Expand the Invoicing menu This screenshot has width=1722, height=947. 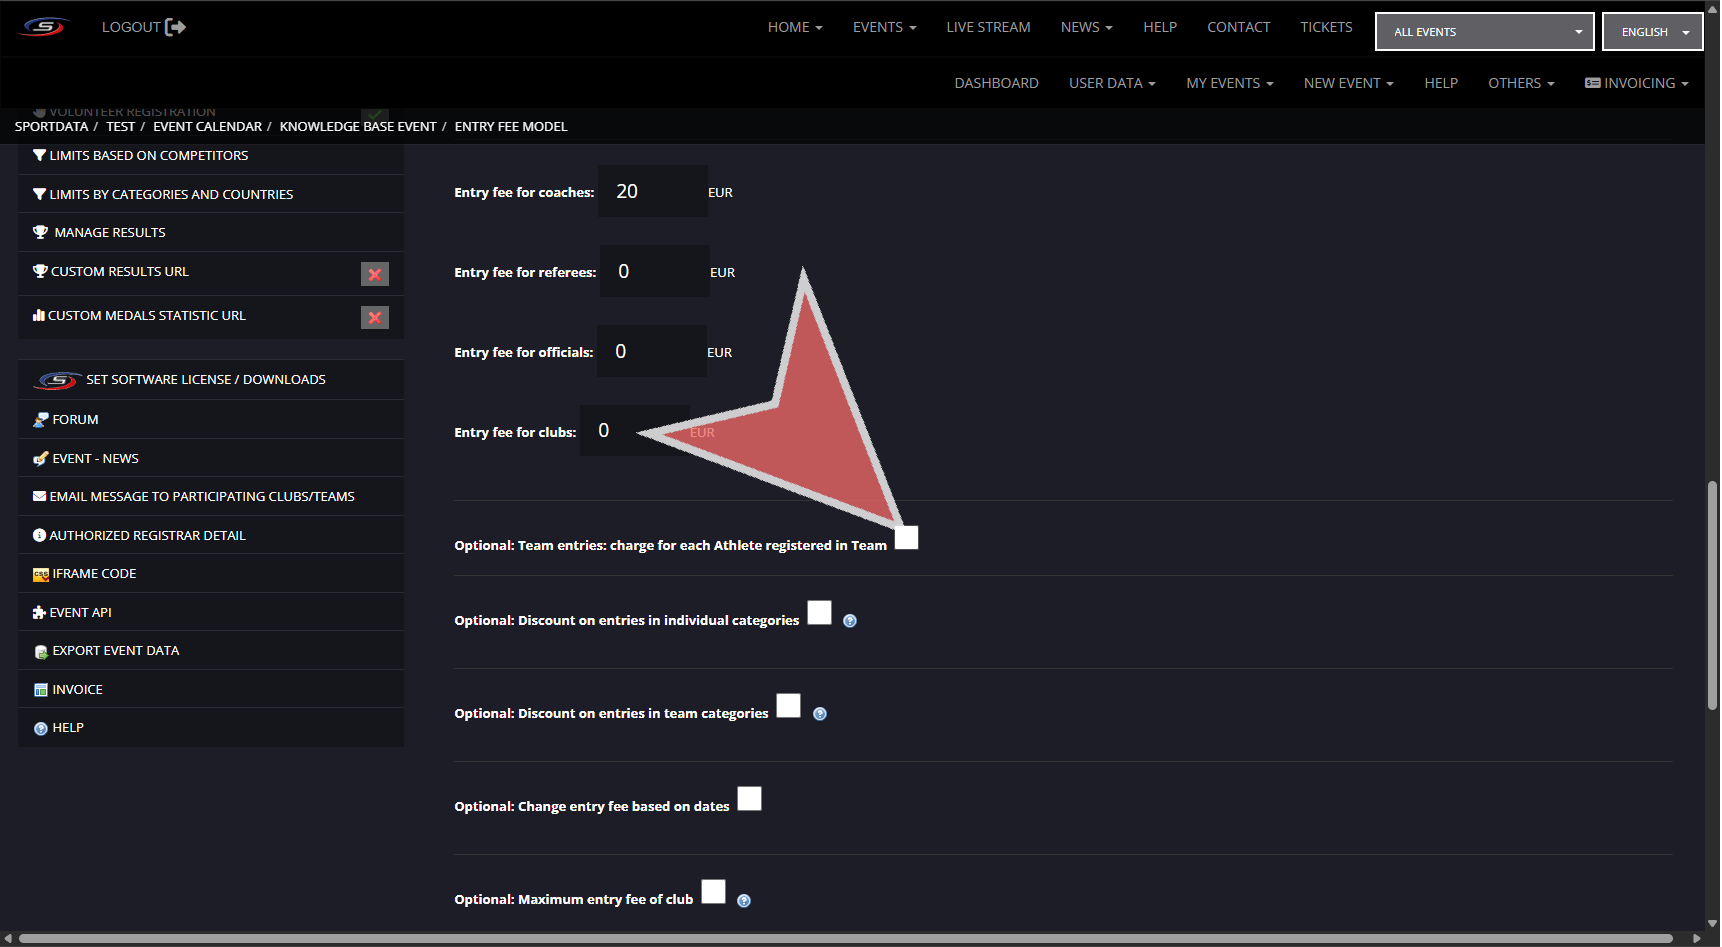point(1637,83)
